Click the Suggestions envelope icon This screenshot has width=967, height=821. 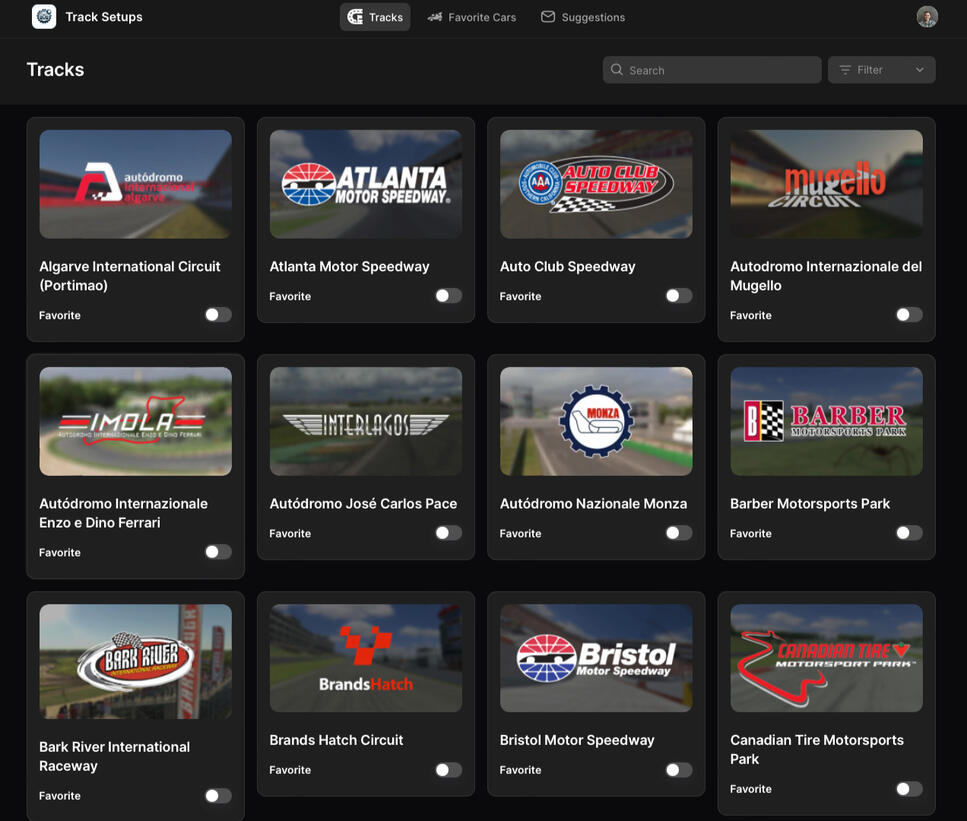pyautogui.click(x=548, y=17)
